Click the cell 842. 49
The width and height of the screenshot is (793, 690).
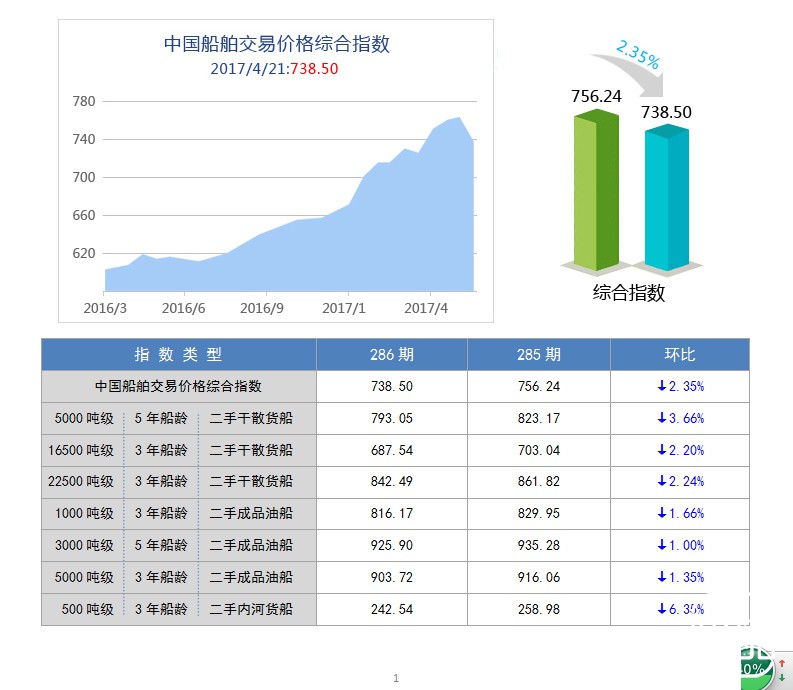[392, 481]
